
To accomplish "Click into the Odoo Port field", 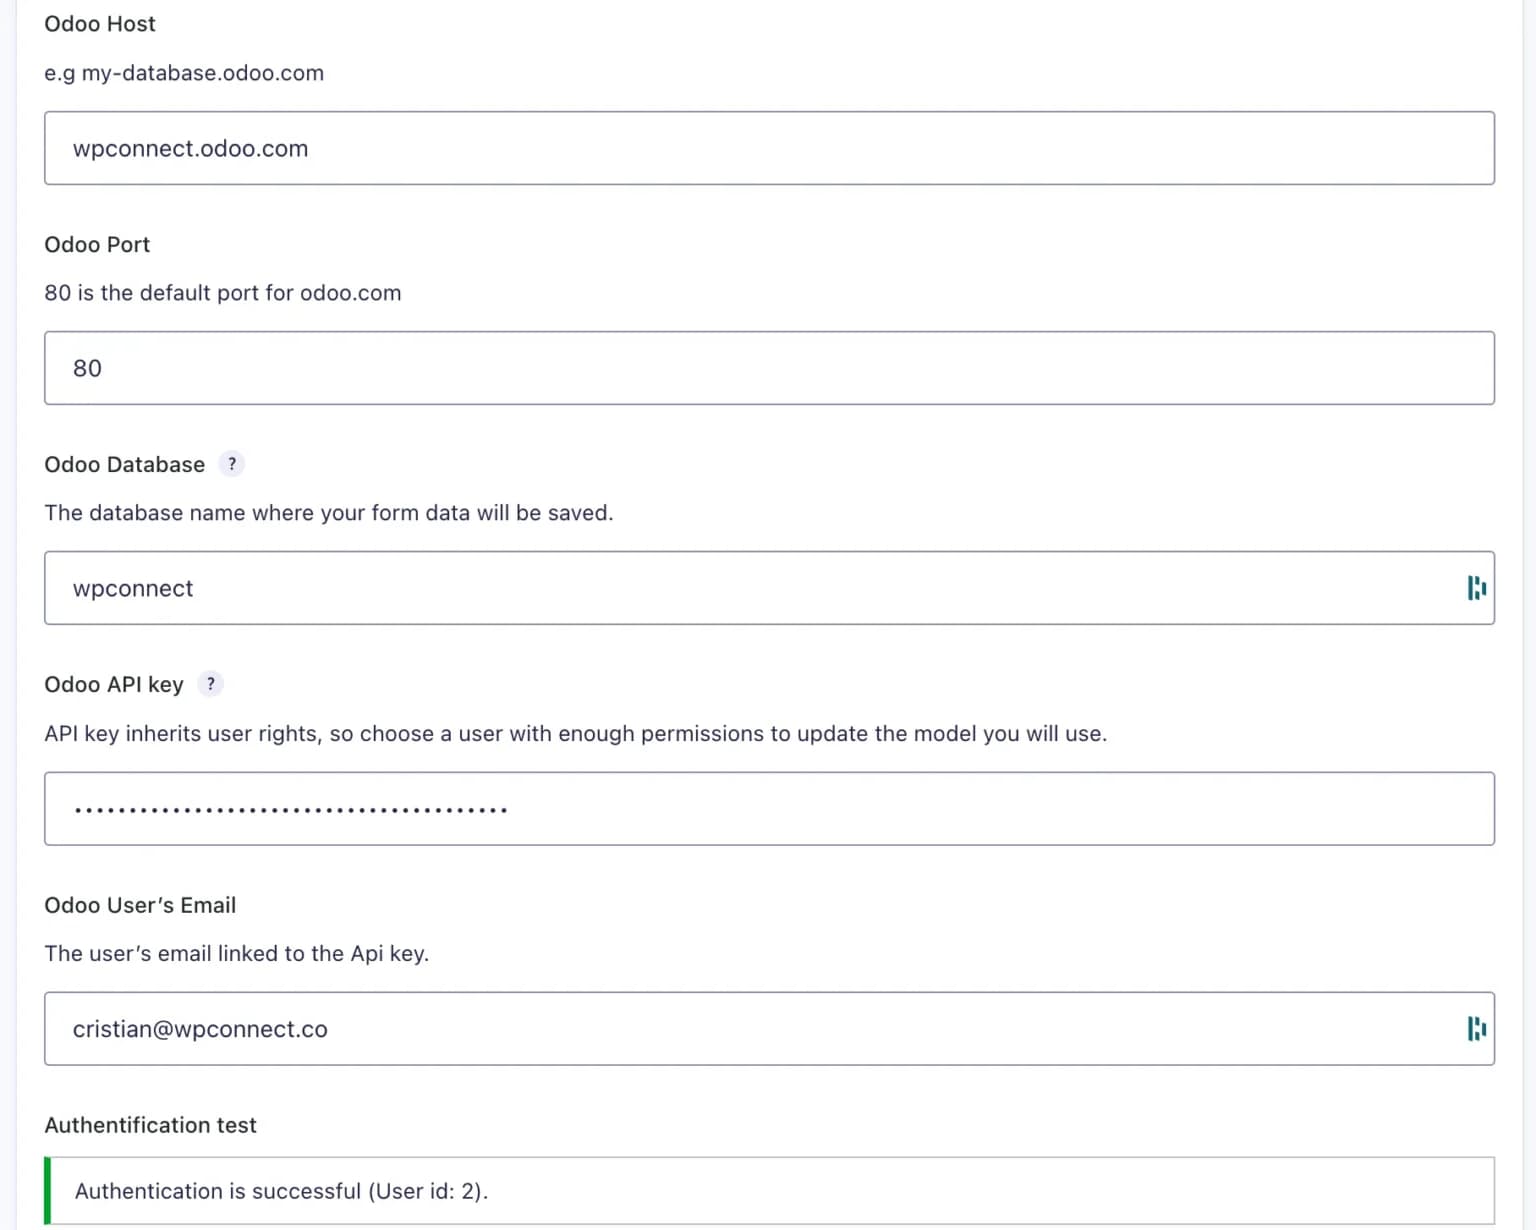I will [x=768, y=368].
